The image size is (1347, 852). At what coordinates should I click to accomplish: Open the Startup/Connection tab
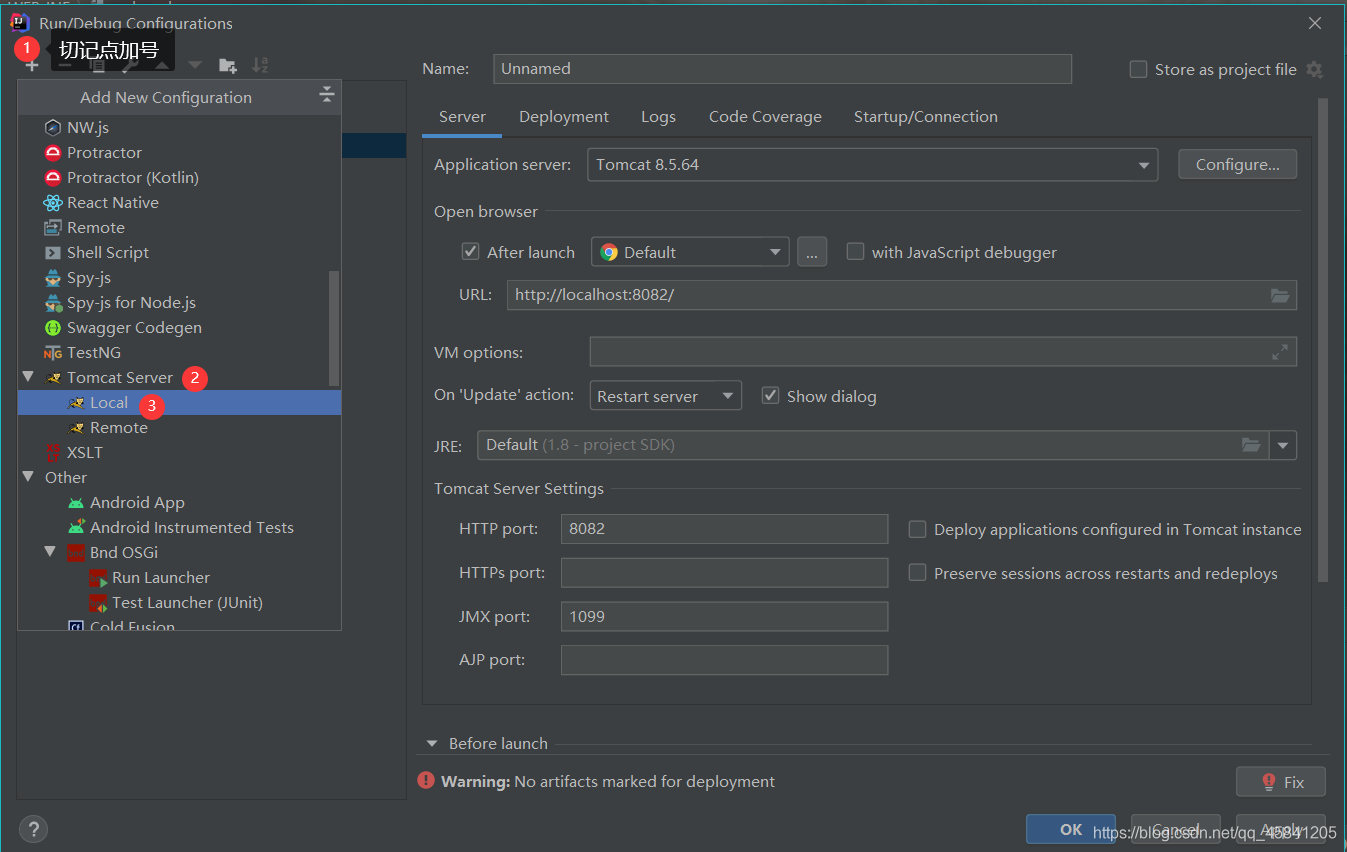click(926, 116)
